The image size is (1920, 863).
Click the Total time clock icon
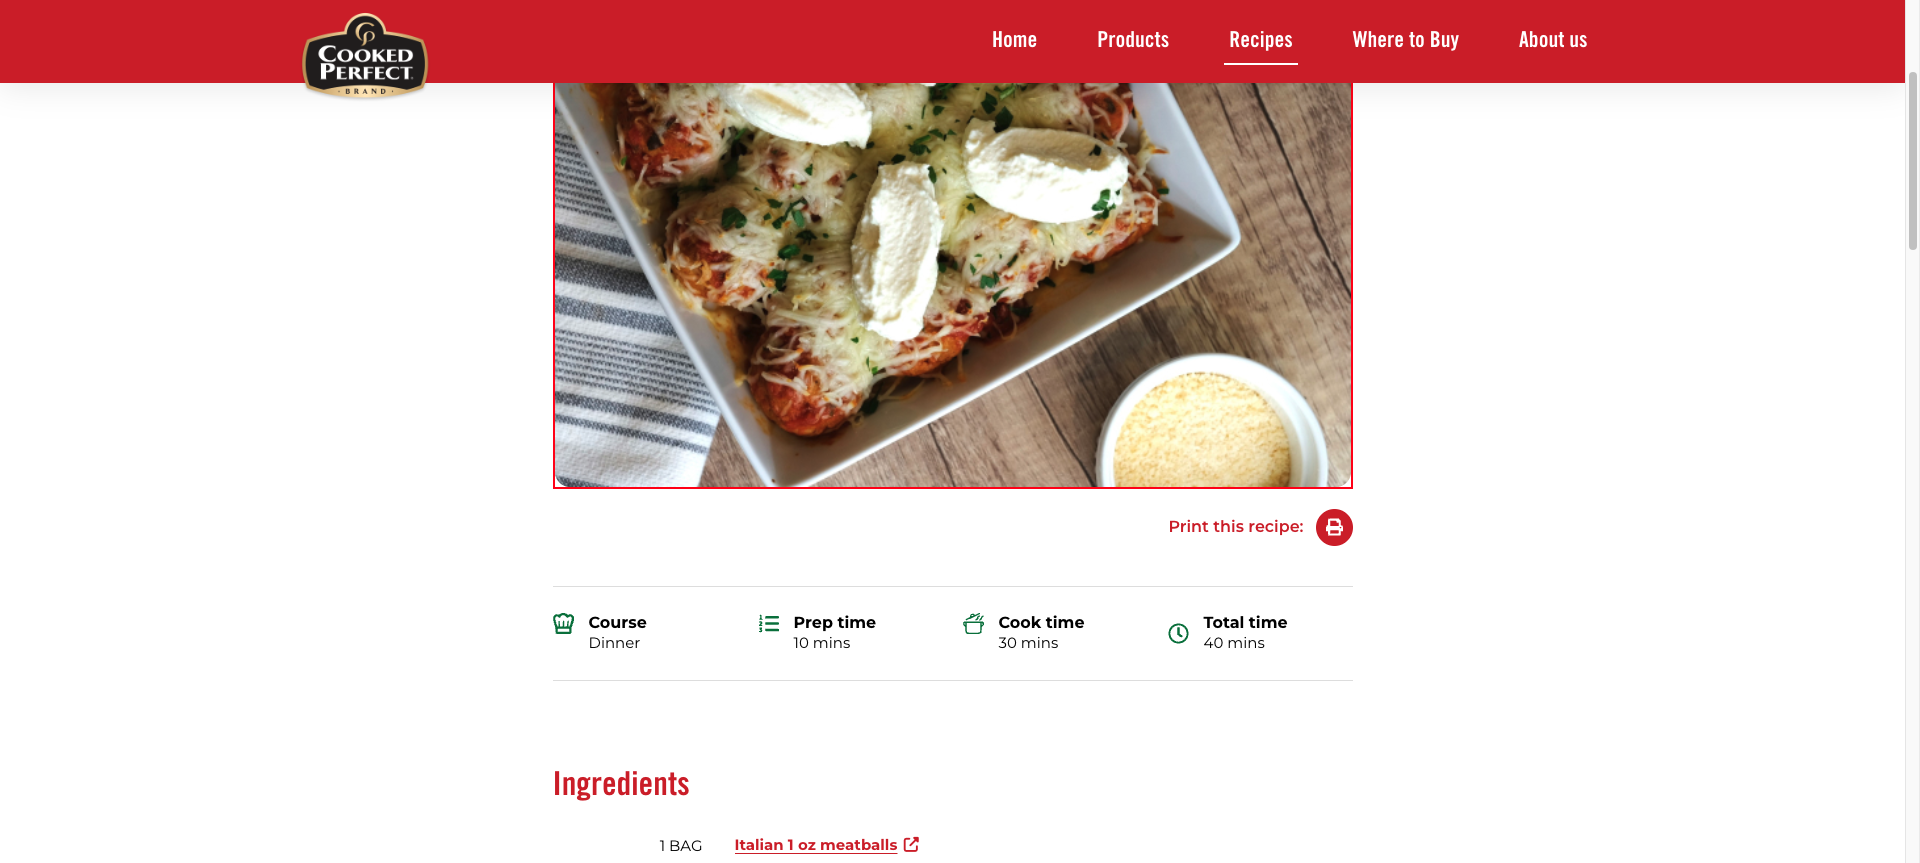pyautogui.click(x=1179, y=633)
